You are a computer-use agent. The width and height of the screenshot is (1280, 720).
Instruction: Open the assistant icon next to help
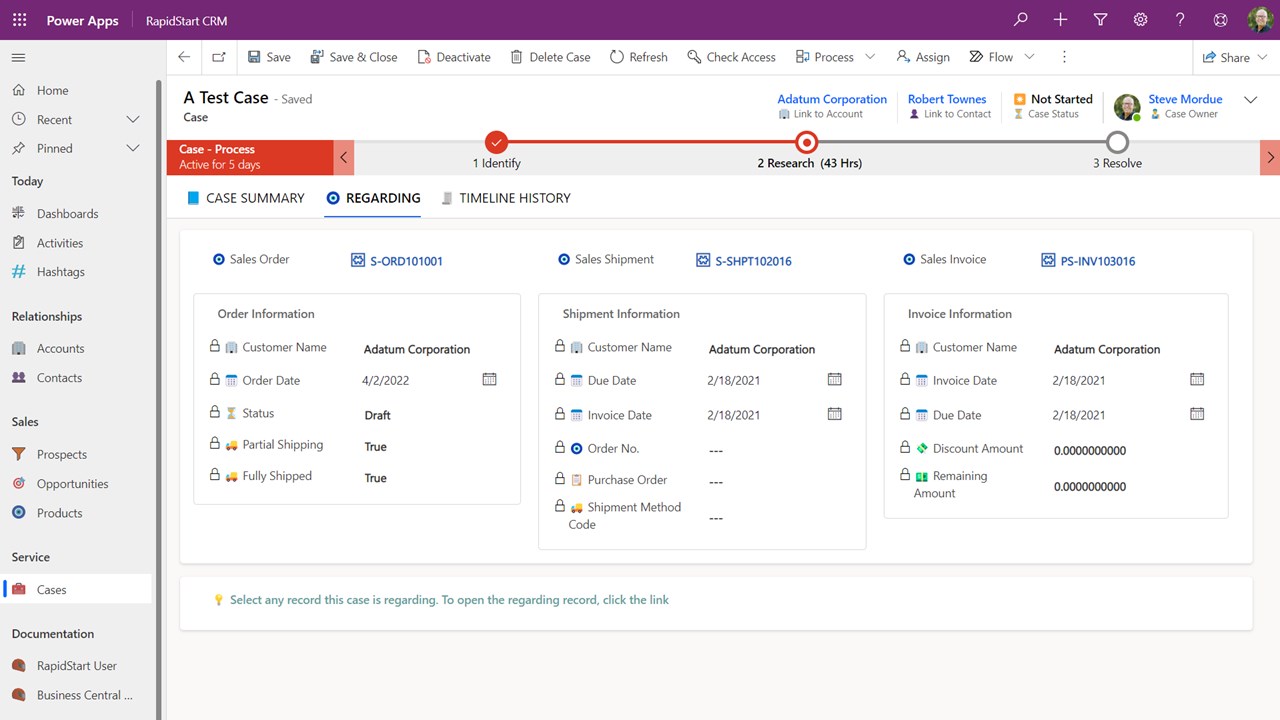1220,20
